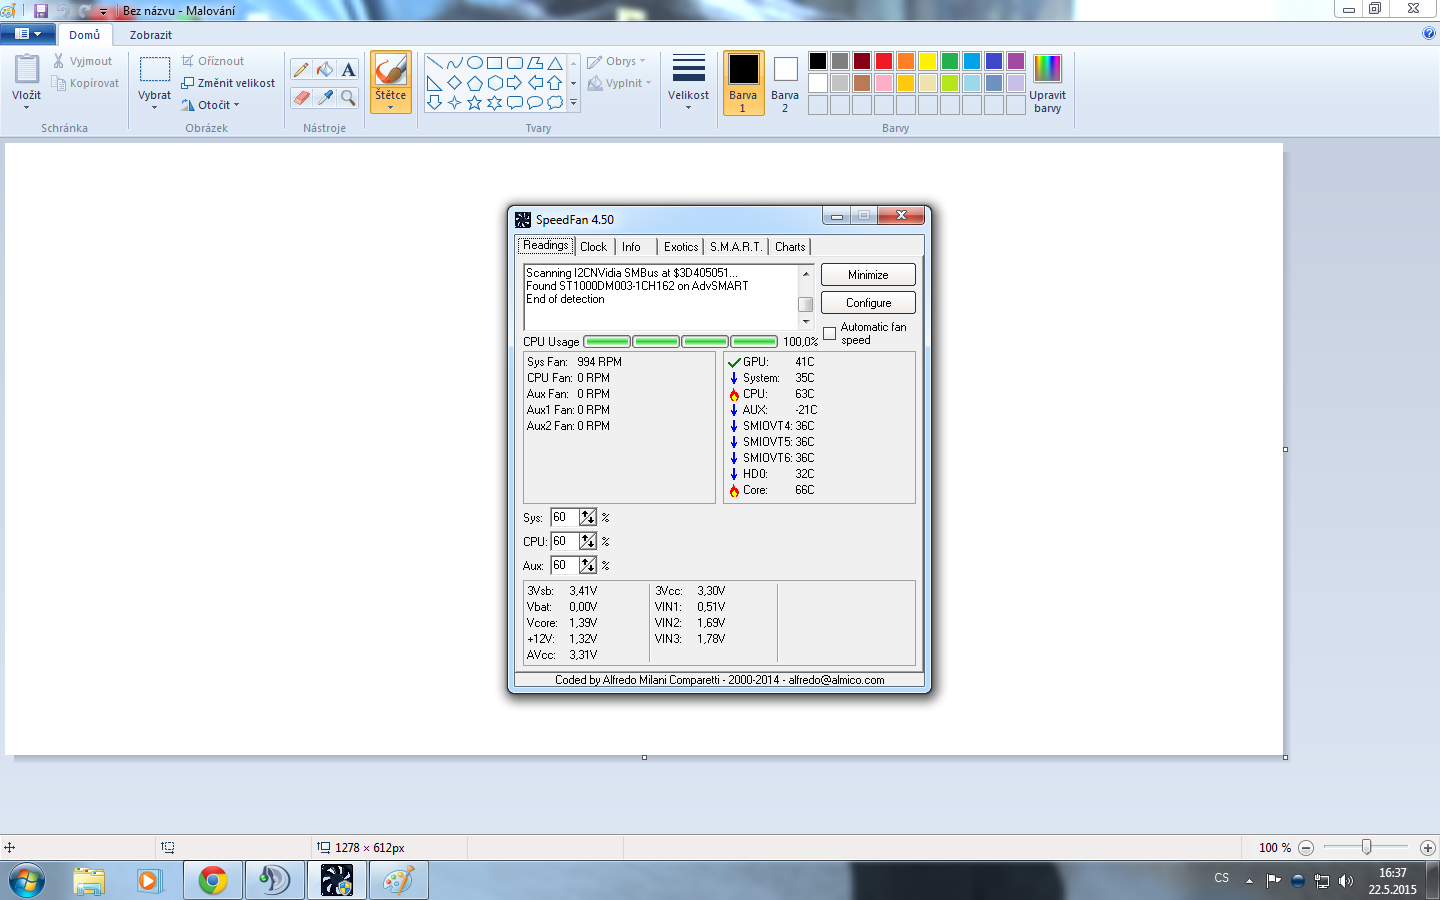Show hidden tray icons arrow
The height and width of the screenshot is (900, 1440).
coord(1249,881)
